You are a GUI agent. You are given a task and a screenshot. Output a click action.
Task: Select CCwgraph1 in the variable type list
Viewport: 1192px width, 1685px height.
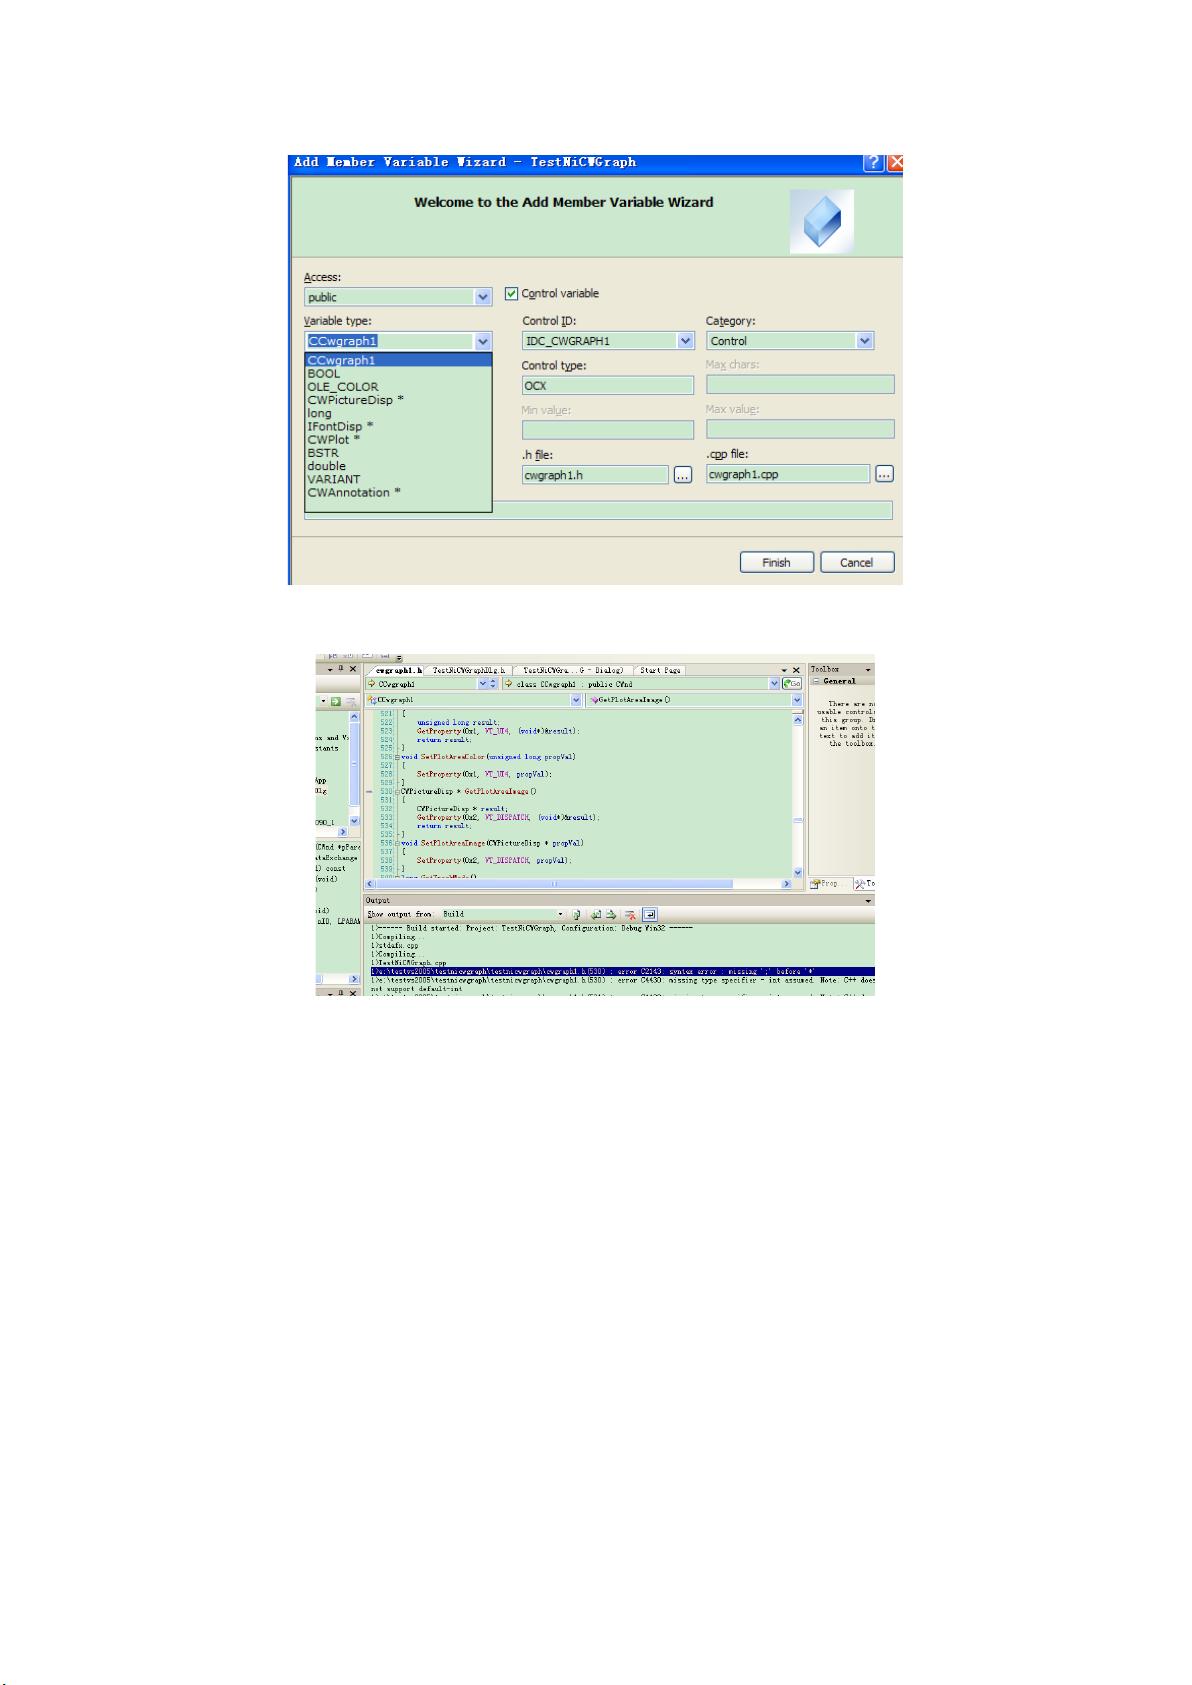click(398, 360)
